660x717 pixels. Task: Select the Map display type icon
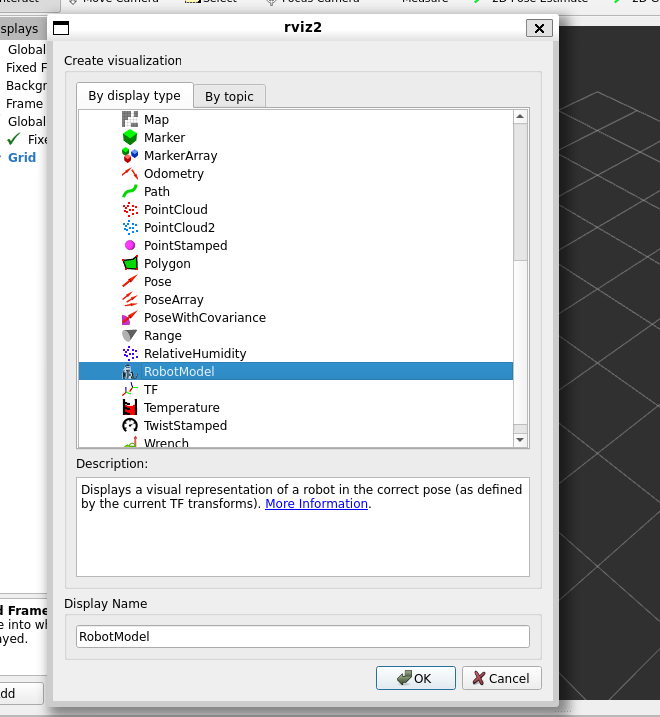(x=130, y=119)
